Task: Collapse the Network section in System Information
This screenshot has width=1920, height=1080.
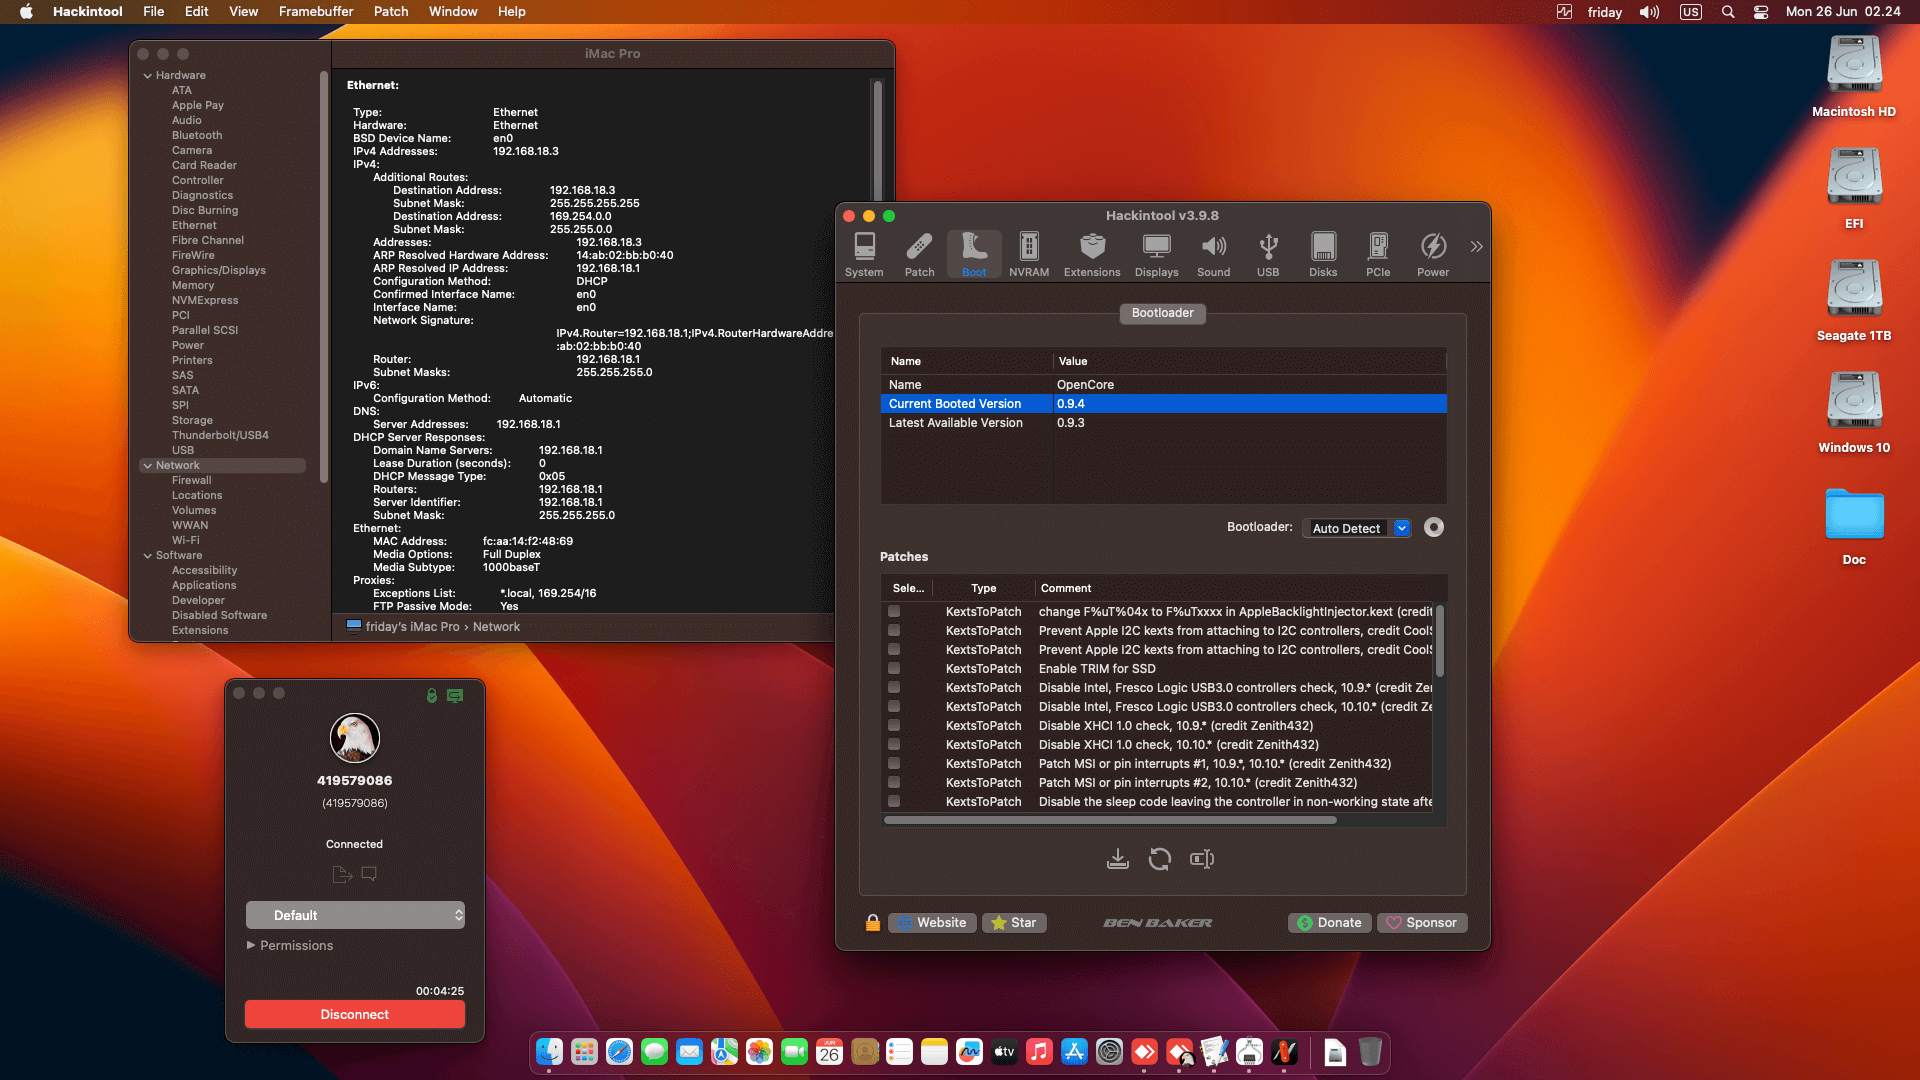Action: pos(148,465)
